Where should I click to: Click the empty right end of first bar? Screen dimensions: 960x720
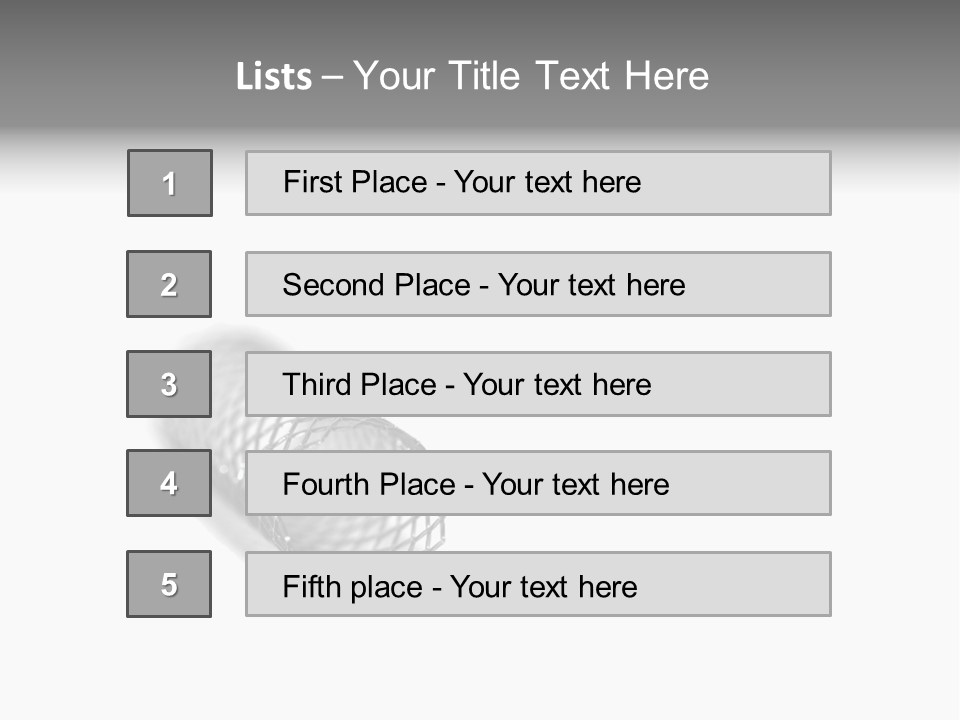point(760,183)
